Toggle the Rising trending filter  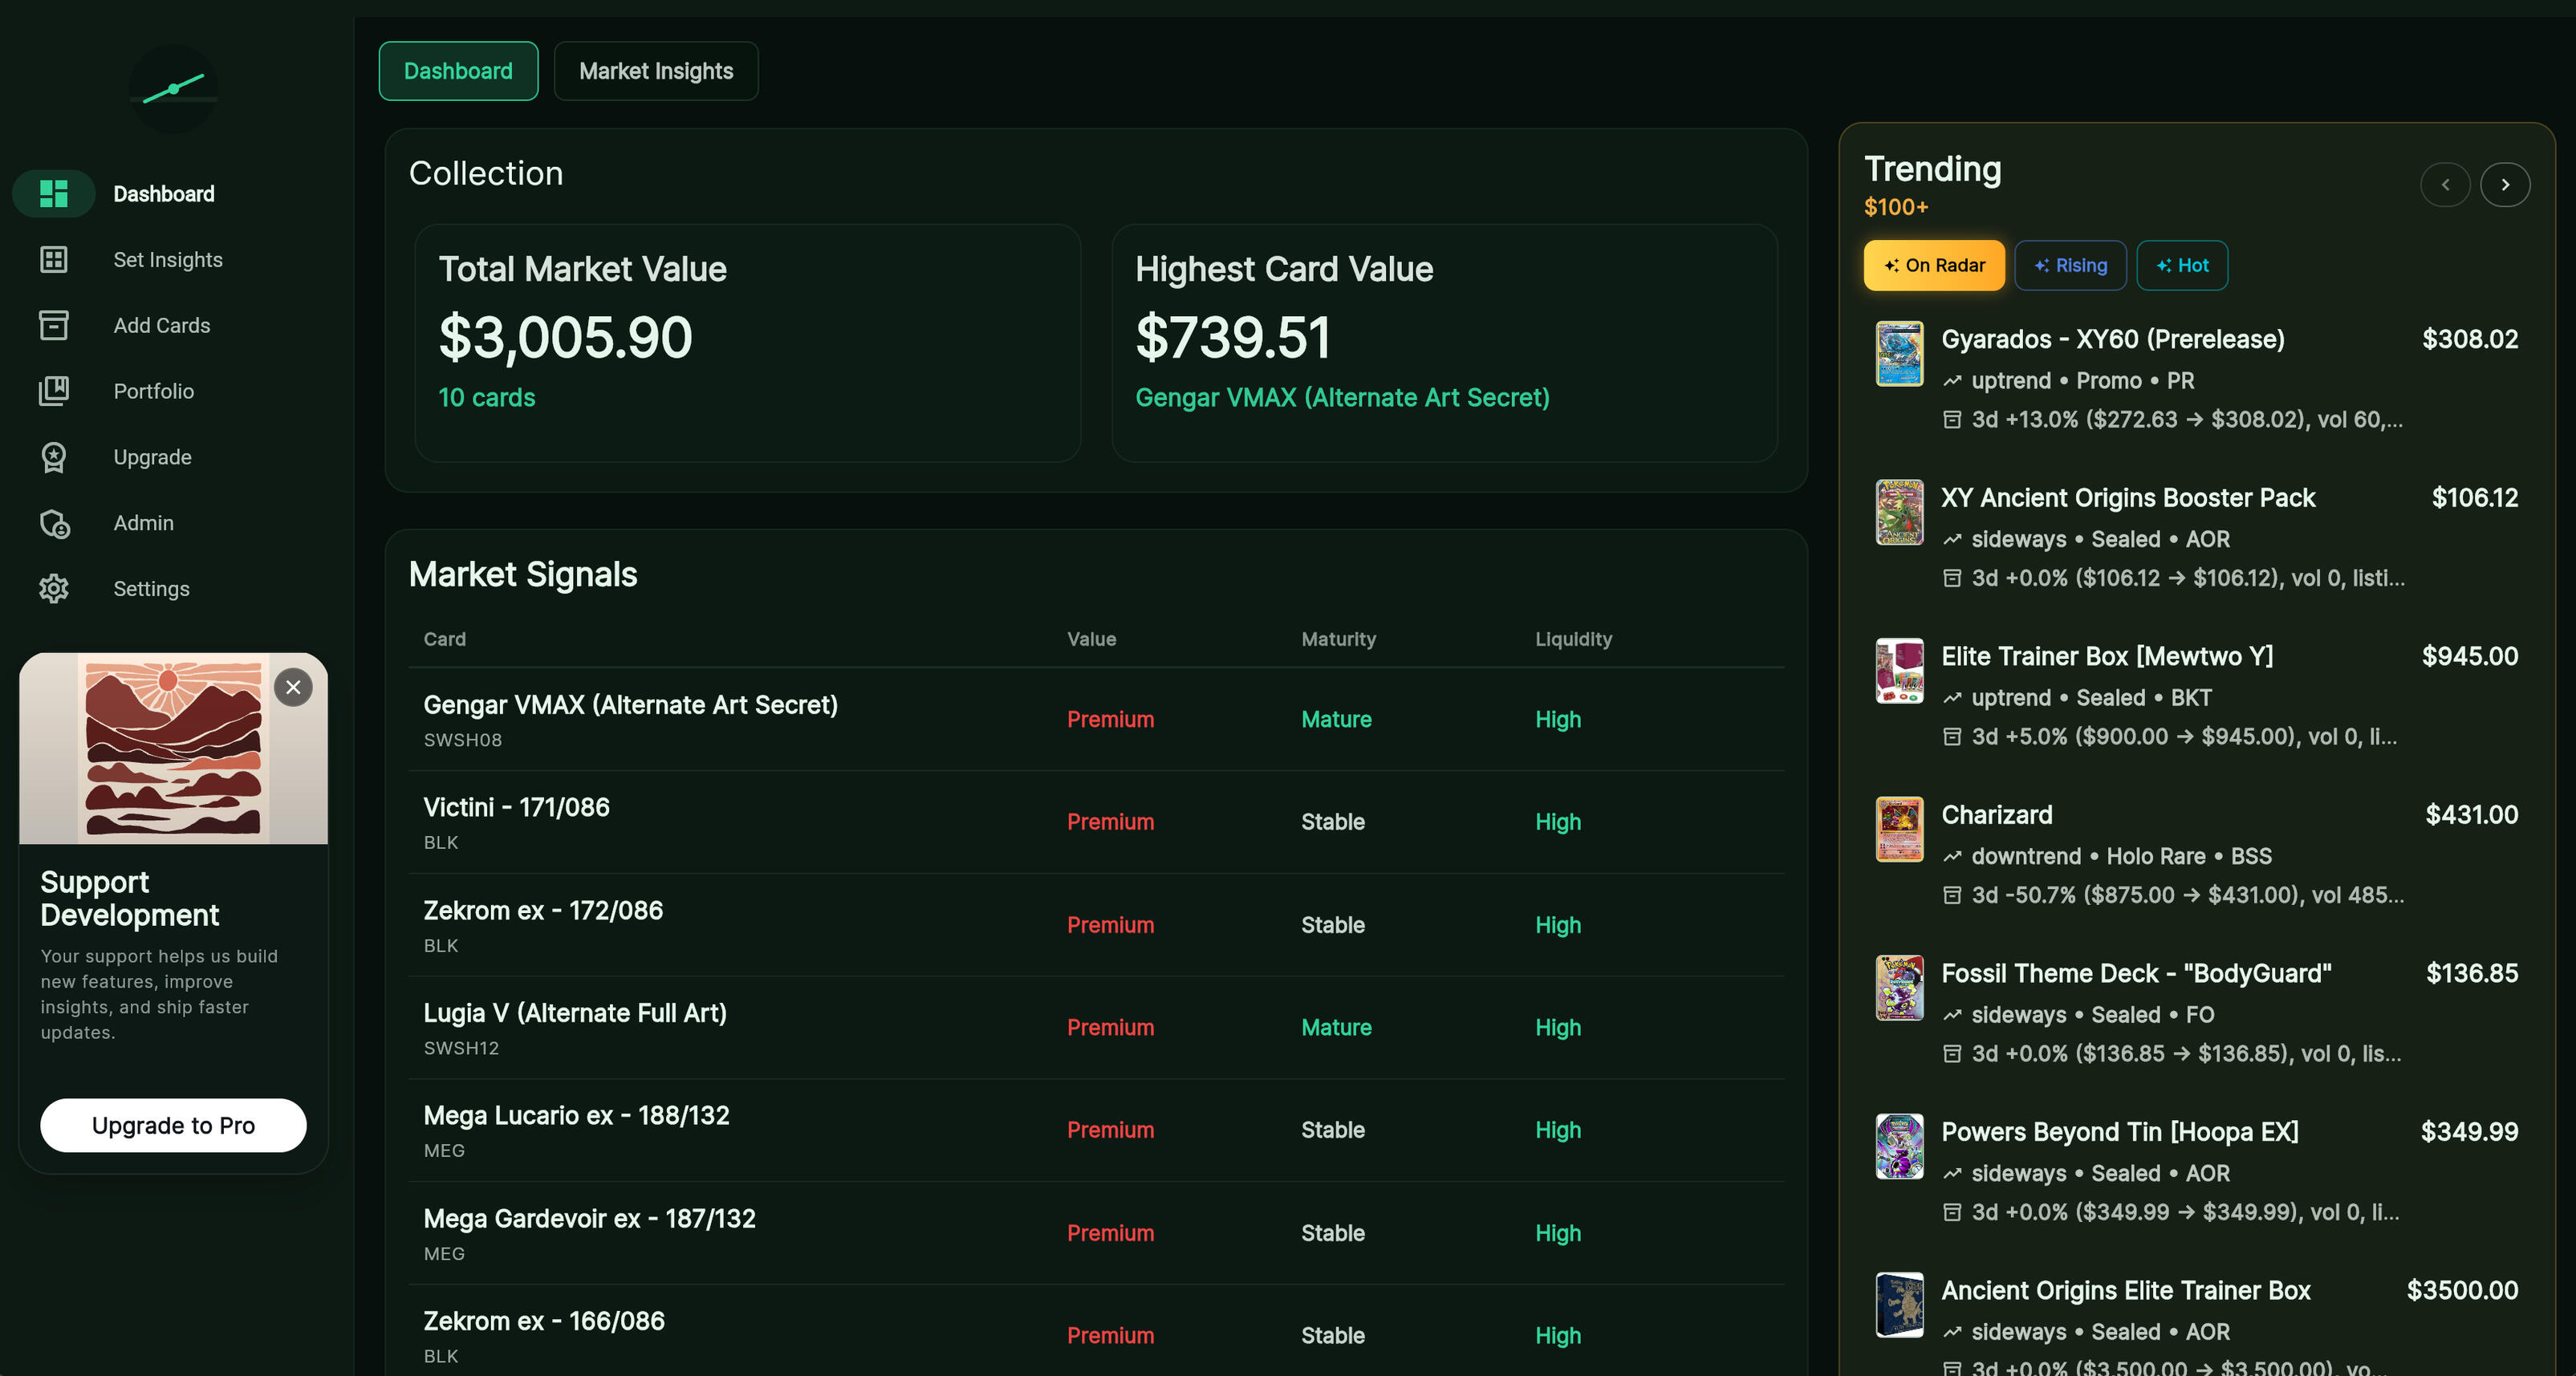(x=2069, y=265)
